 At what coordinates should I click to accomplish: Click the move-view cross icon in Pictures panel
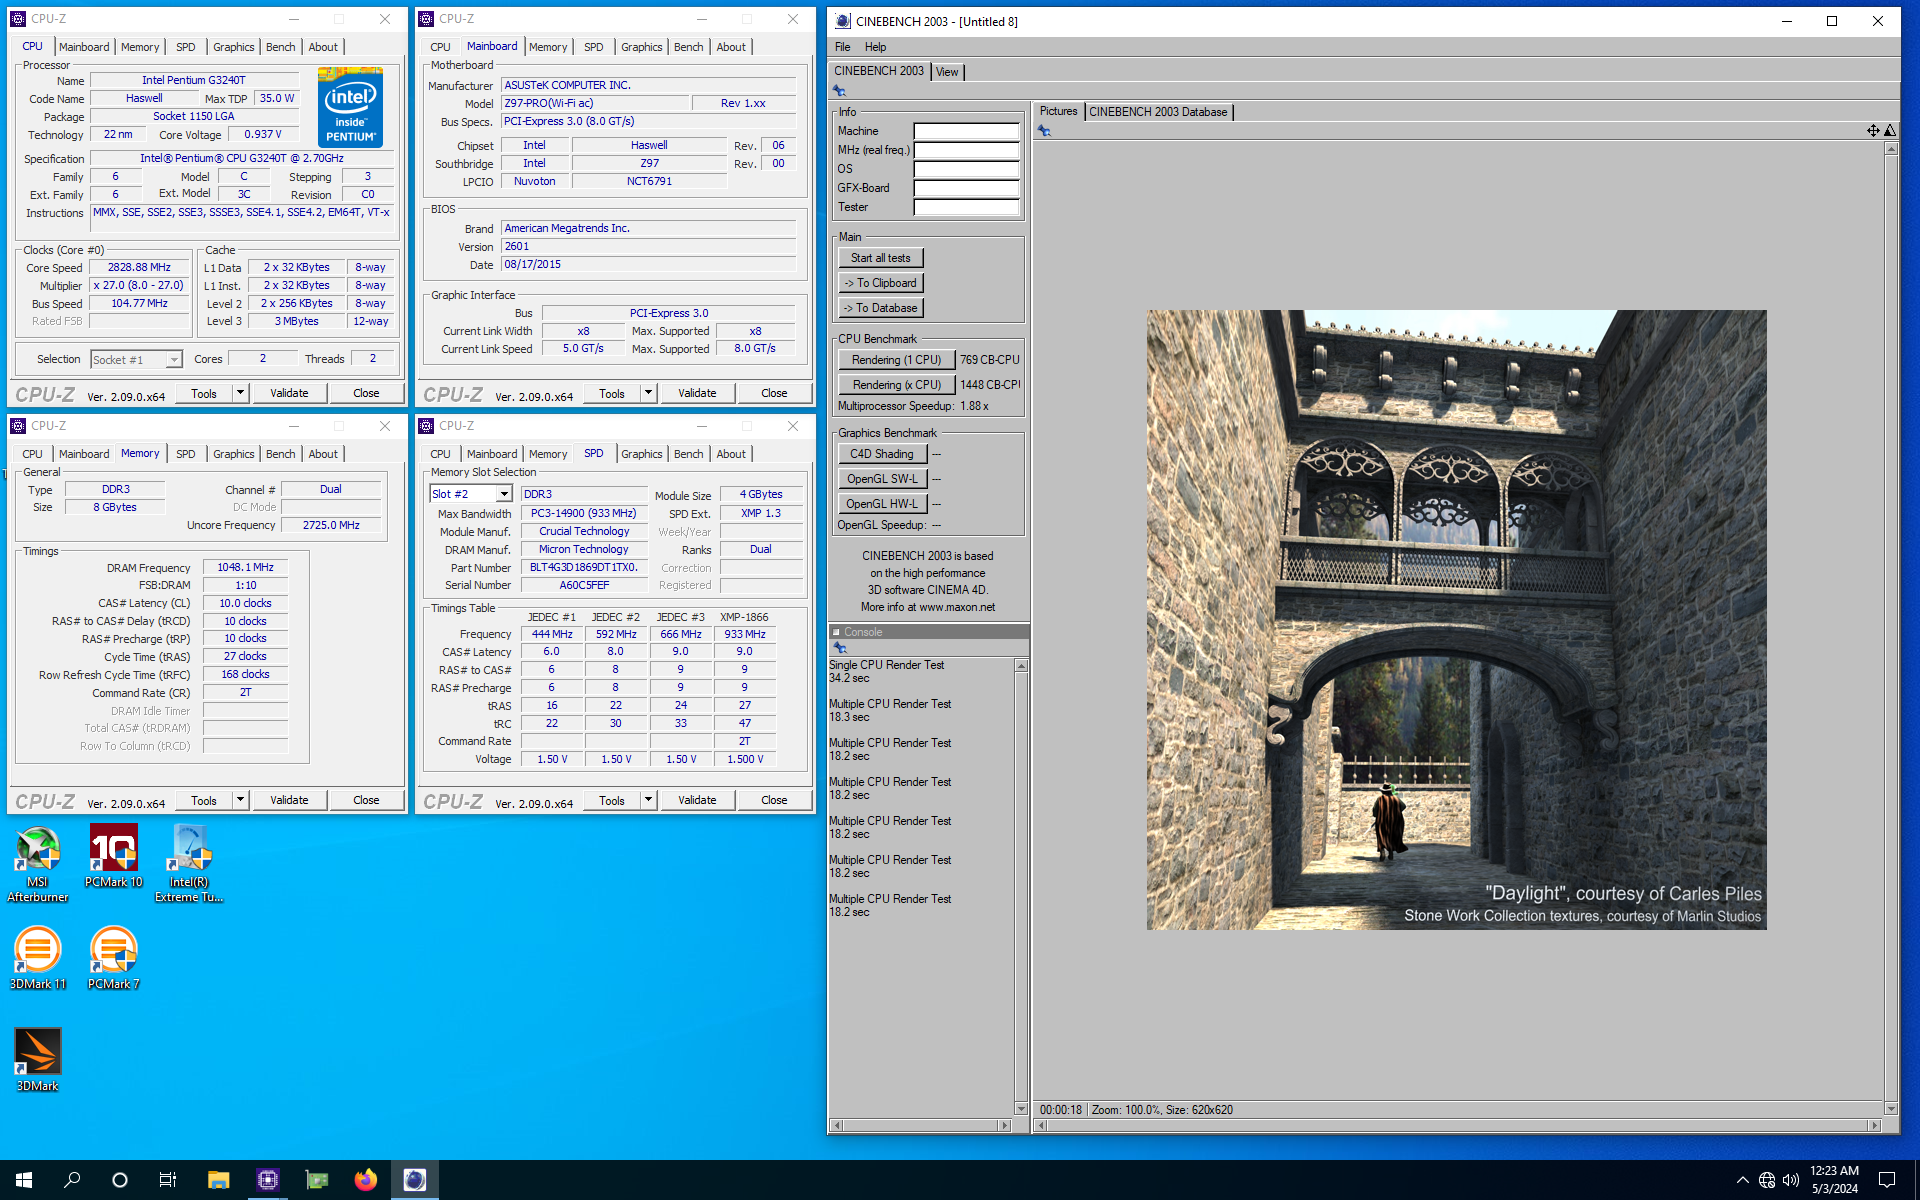pyautogui.click(x=1873, y=131)
